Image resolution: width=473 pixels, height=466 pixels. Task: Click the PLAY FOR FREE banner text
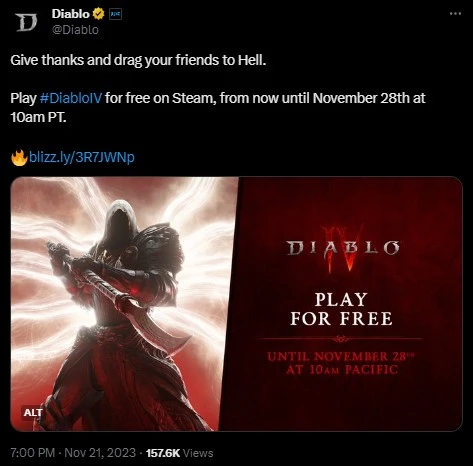click(x=341, y=309)
